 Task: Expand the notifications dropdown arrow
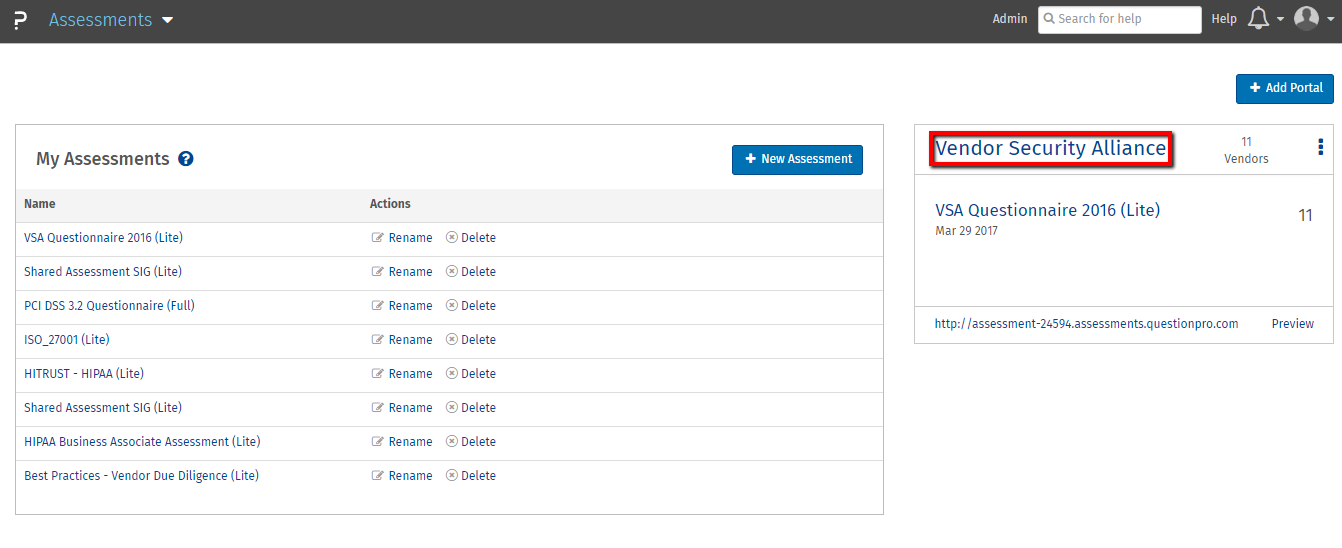(x=1280, y=20)
